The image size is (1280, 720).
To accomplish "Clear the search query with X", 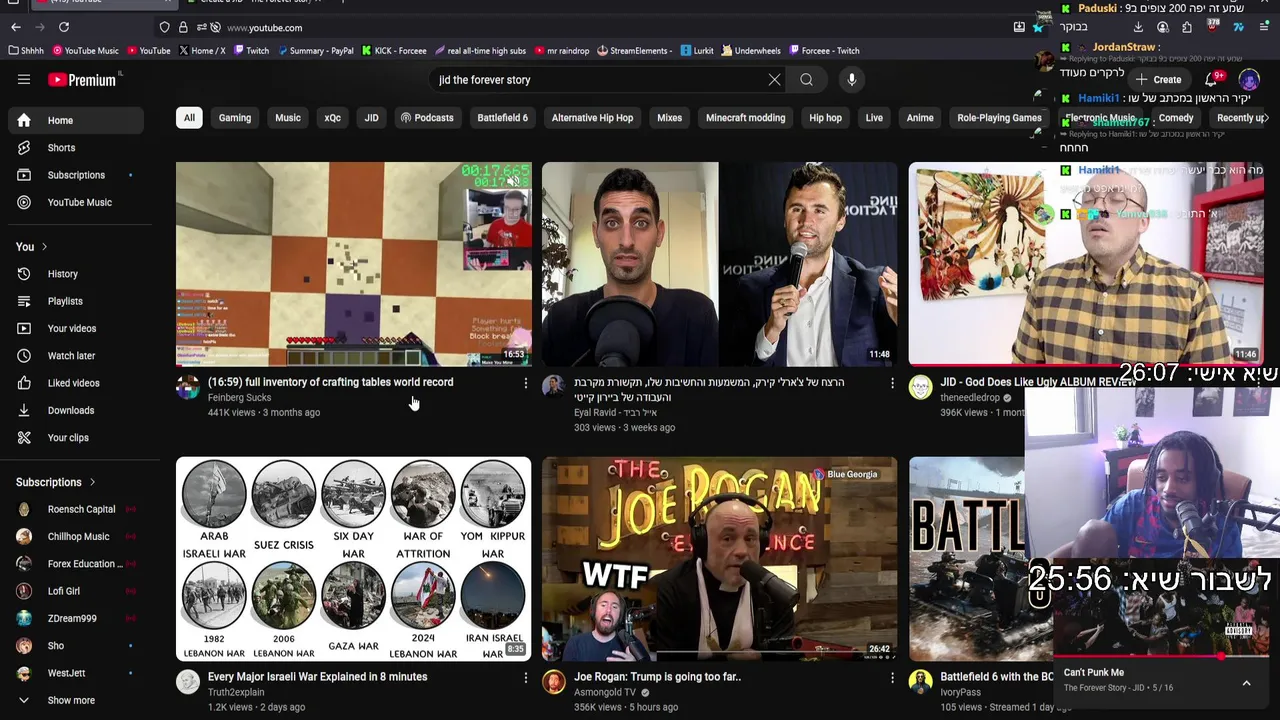I will pos(774,80).
